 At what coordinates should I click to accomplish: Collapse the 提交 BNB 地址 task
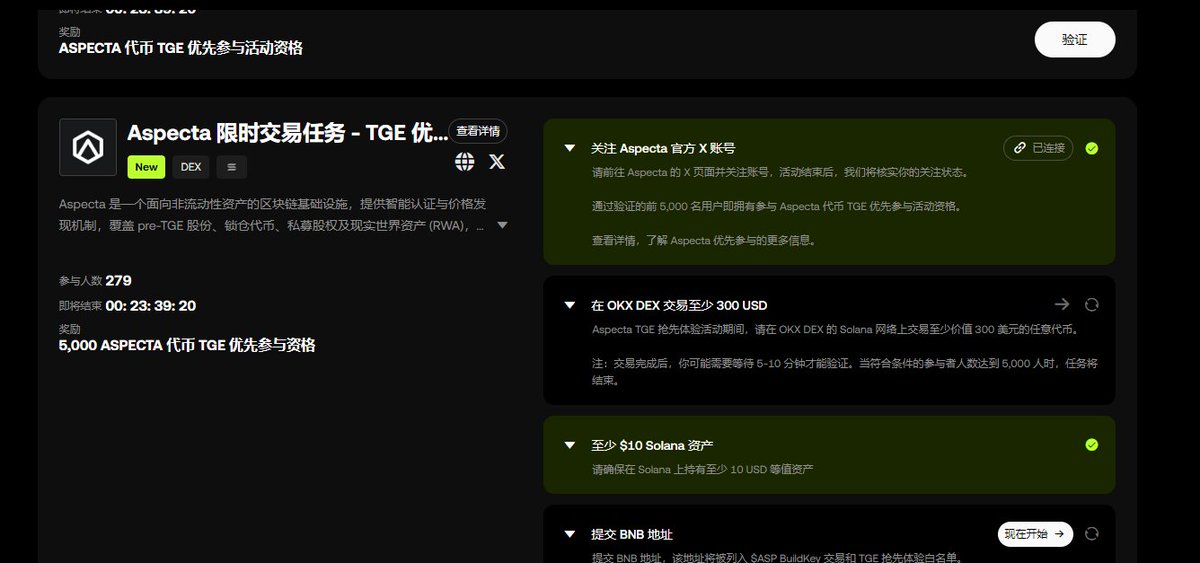(x=570, y=534)
